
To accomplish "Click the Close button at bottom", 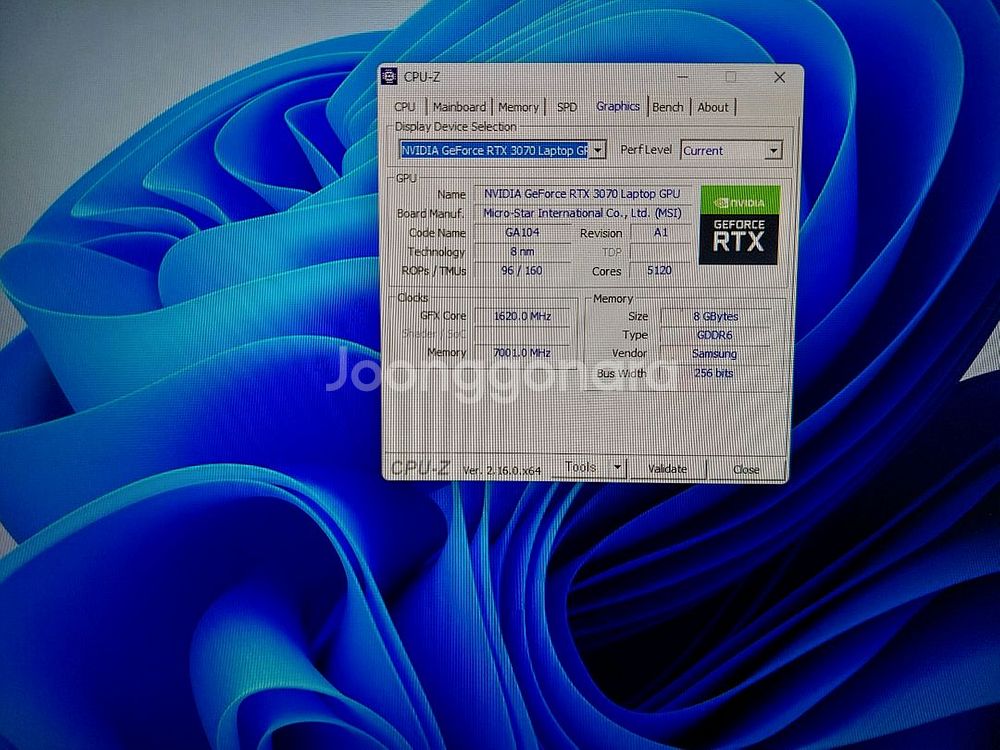I will click(x=746, y=469).
